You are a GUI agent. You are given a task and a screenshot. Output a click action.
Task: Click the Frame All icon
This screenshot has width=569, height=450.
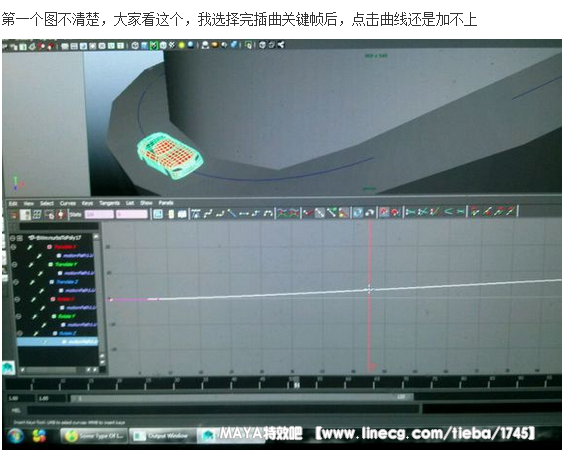158,214
